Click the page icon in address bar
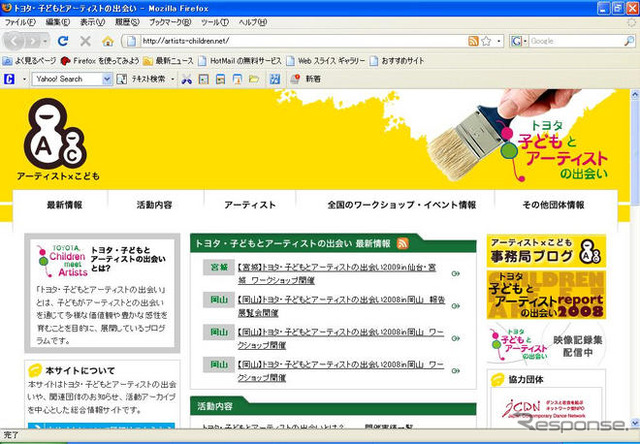640x444 pixels. (x=131, y=41)
